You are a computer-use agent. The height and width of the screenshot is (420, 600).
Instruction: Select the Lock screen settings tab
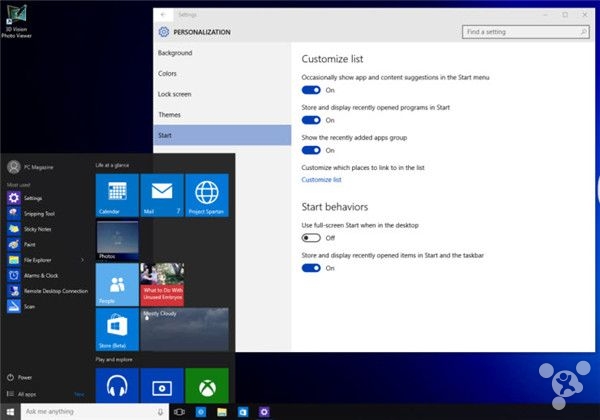click(176, 93)
